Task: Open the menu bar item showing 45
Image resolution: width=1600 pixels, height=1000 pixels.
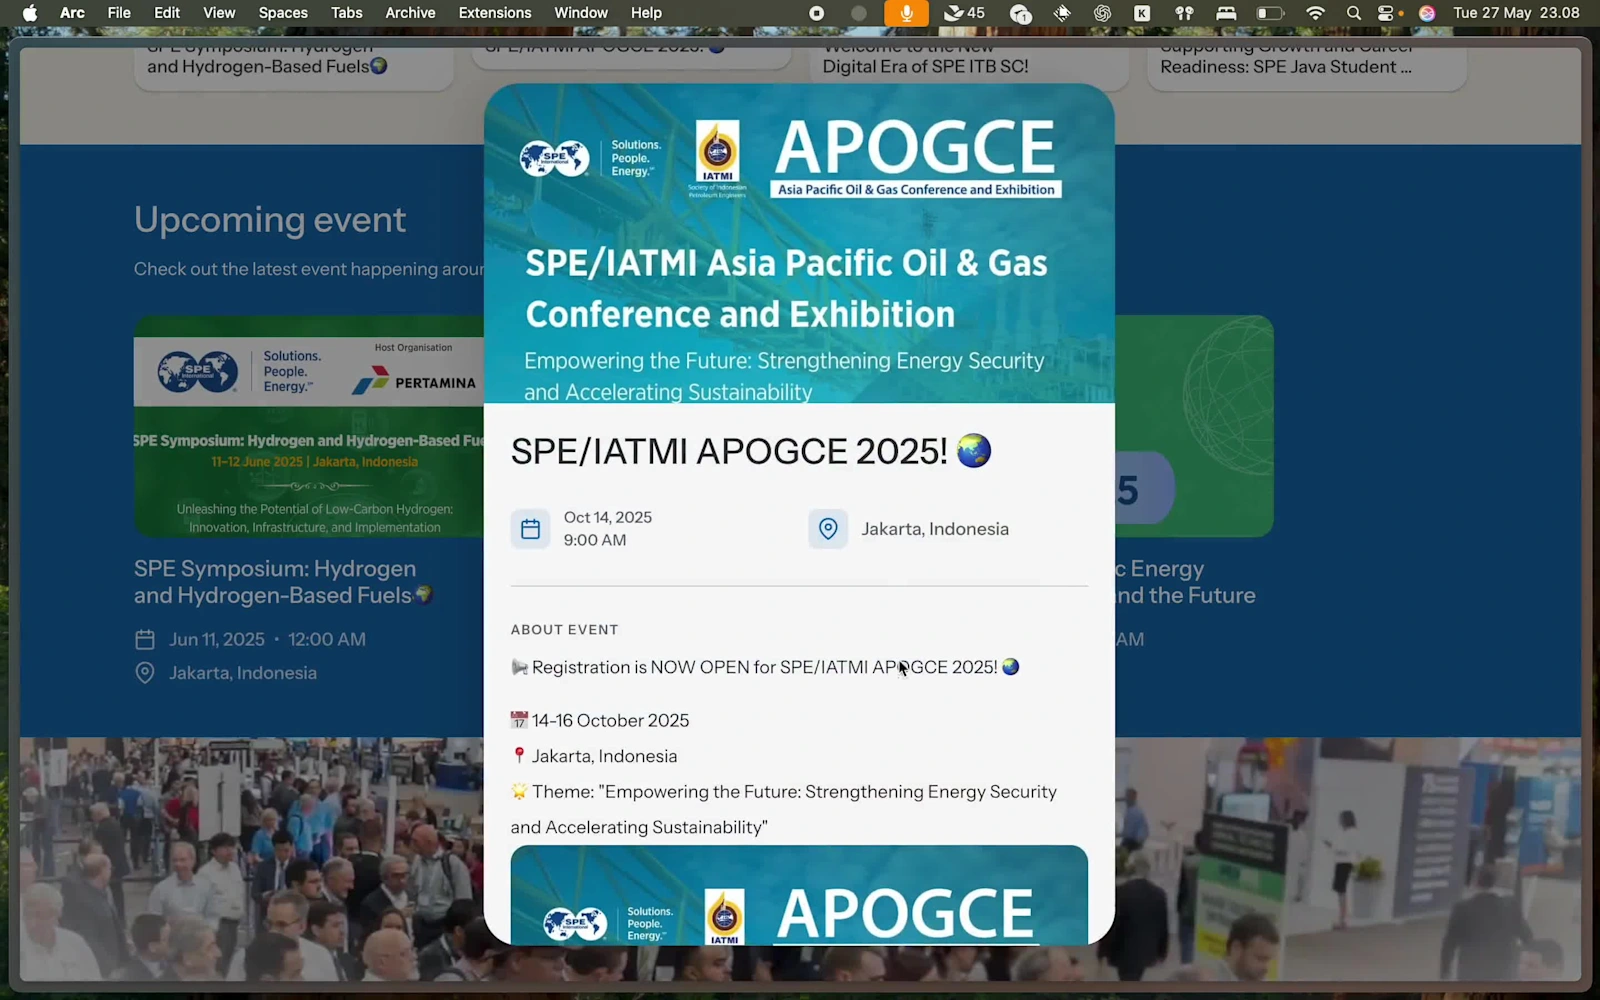Action: pos(965,13)
